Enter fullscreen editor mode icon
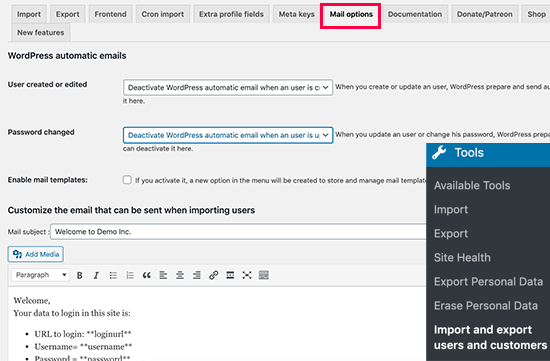Viewport: 550px width, 361px height. tap(247, 275)
